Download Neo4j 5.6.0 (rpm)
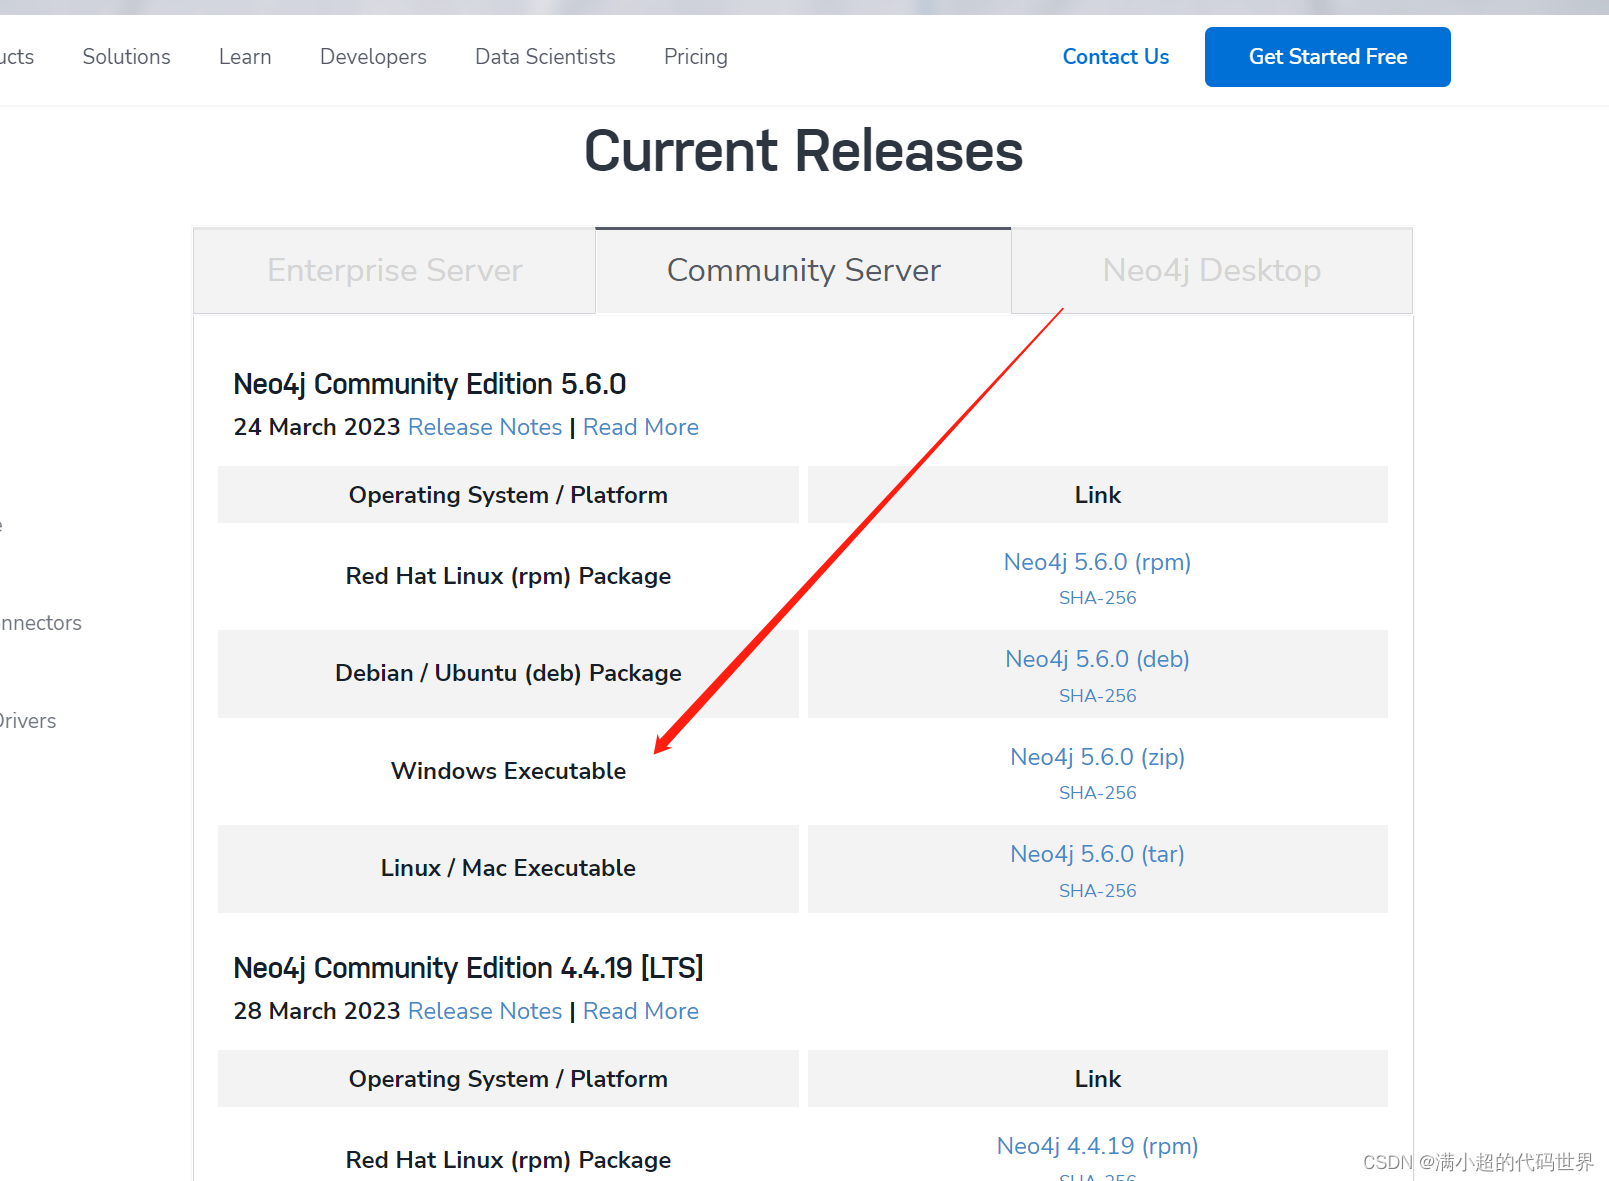The width and height of the screenshot is (1609, 1181). (x=1097, y=562)
